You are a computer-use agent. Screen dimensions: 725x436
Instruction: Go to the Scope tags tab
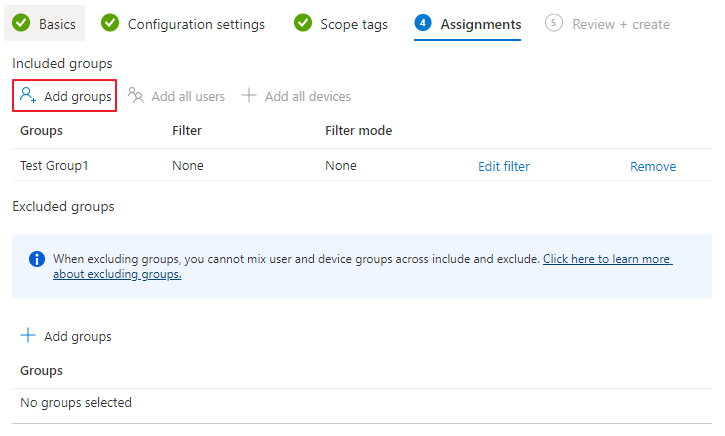341,23
